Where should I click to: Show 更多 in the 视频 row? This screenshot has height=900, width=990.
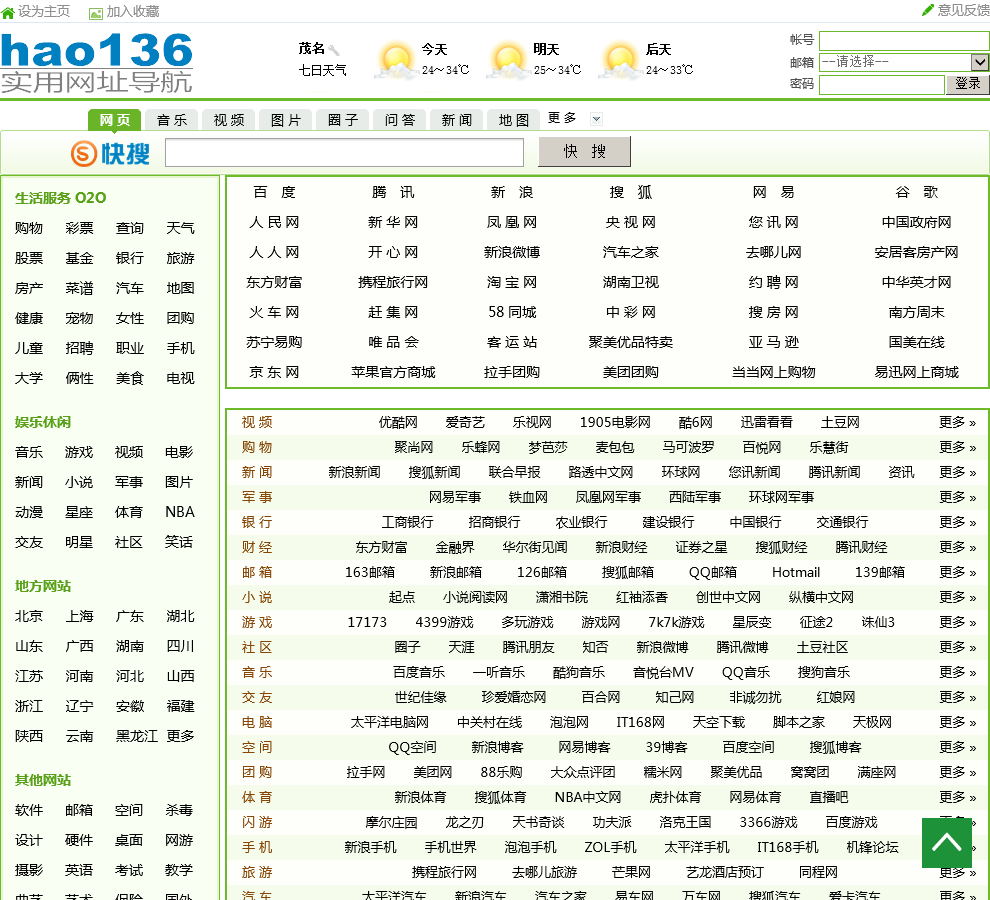tap(957, 422)
